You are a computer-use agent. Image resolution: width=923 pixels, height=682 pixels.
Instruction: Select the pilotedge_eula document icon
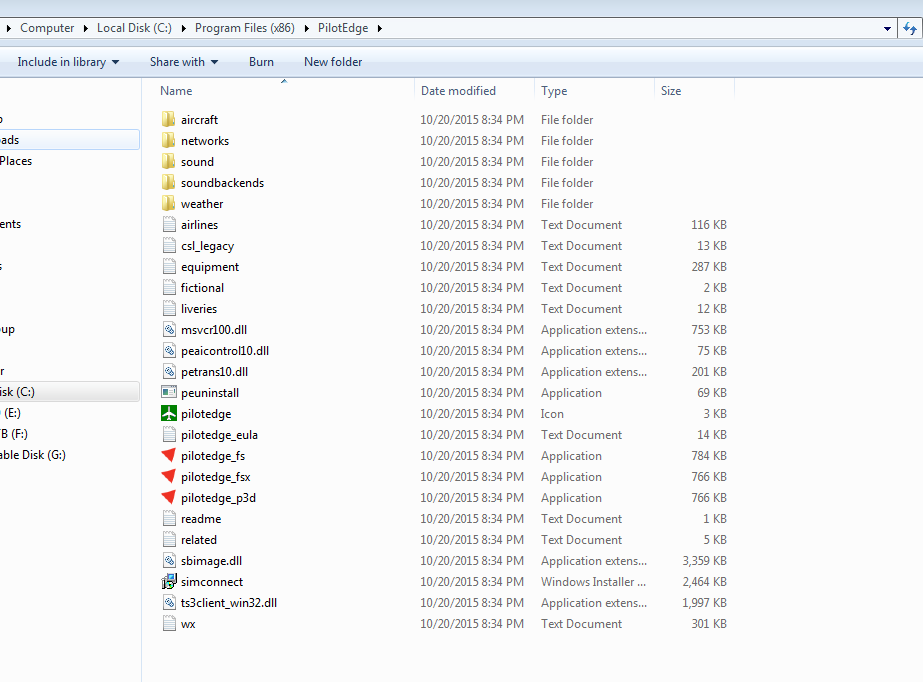tap(169, 435)
